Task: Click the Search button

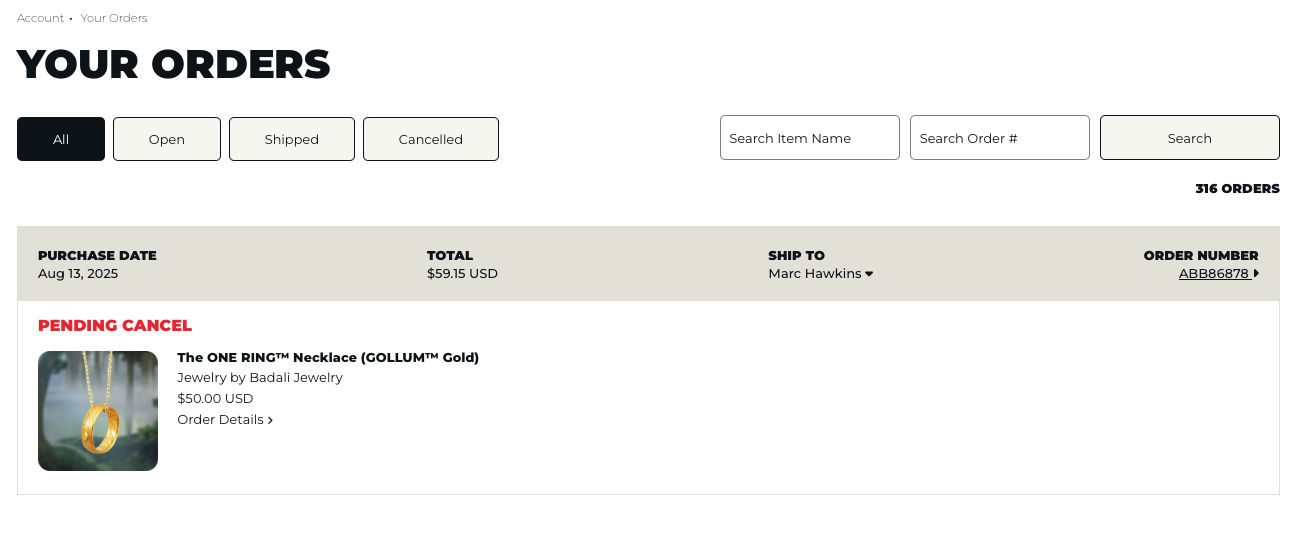Action: click(x=1190, y=138)
